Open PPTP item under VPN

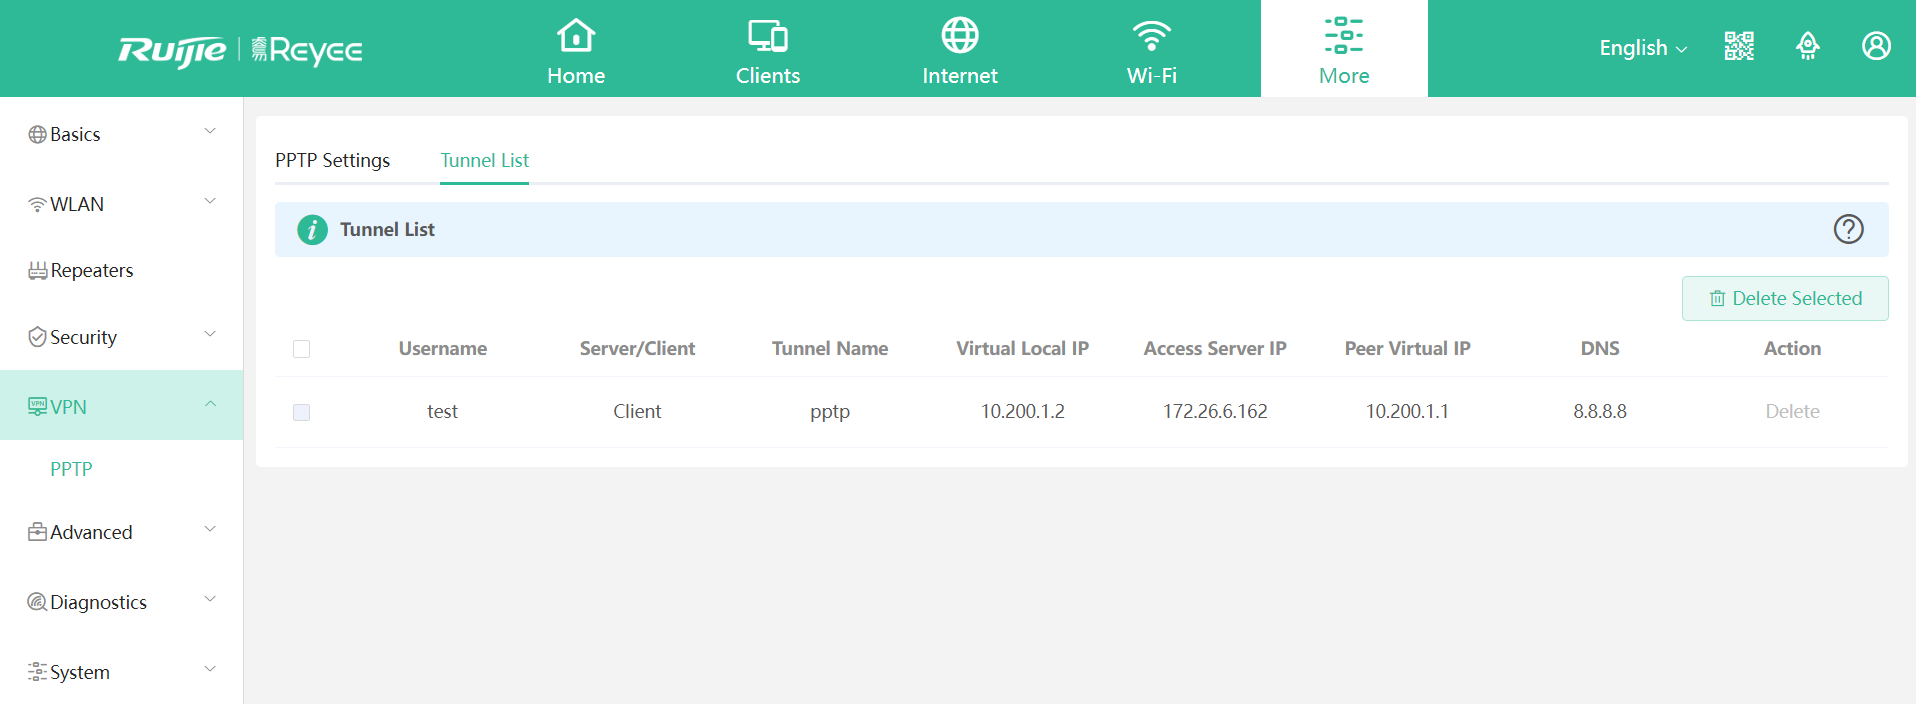(x=71, y=469)
